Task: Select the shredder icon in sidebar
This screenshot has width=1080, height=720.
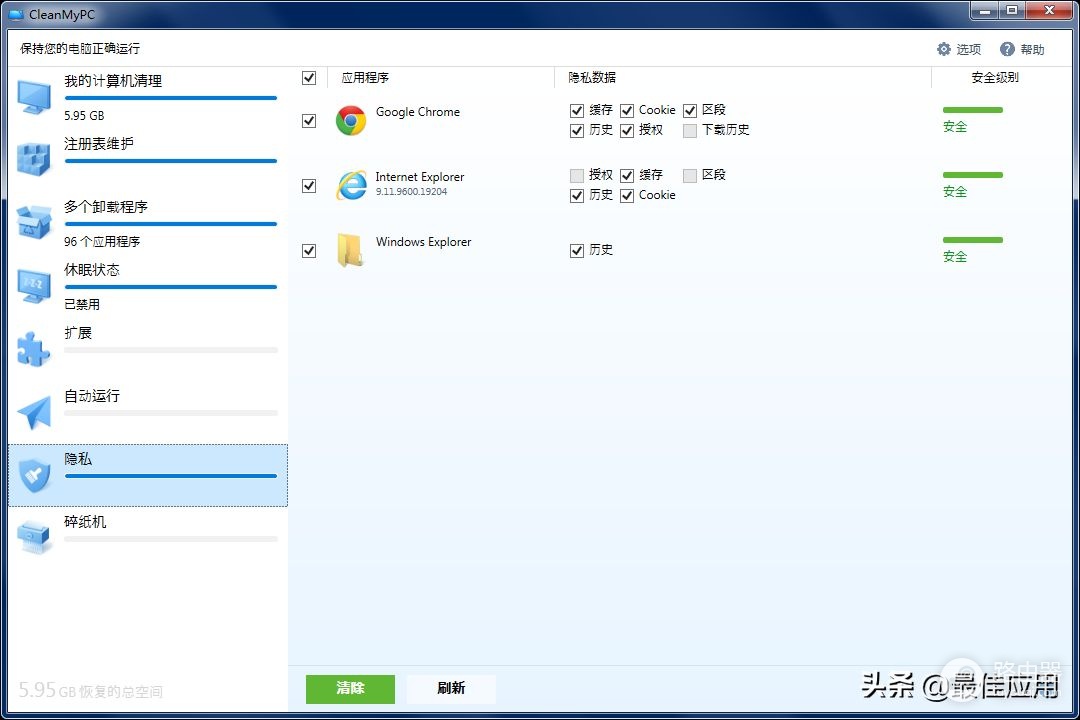Action: 34,538
